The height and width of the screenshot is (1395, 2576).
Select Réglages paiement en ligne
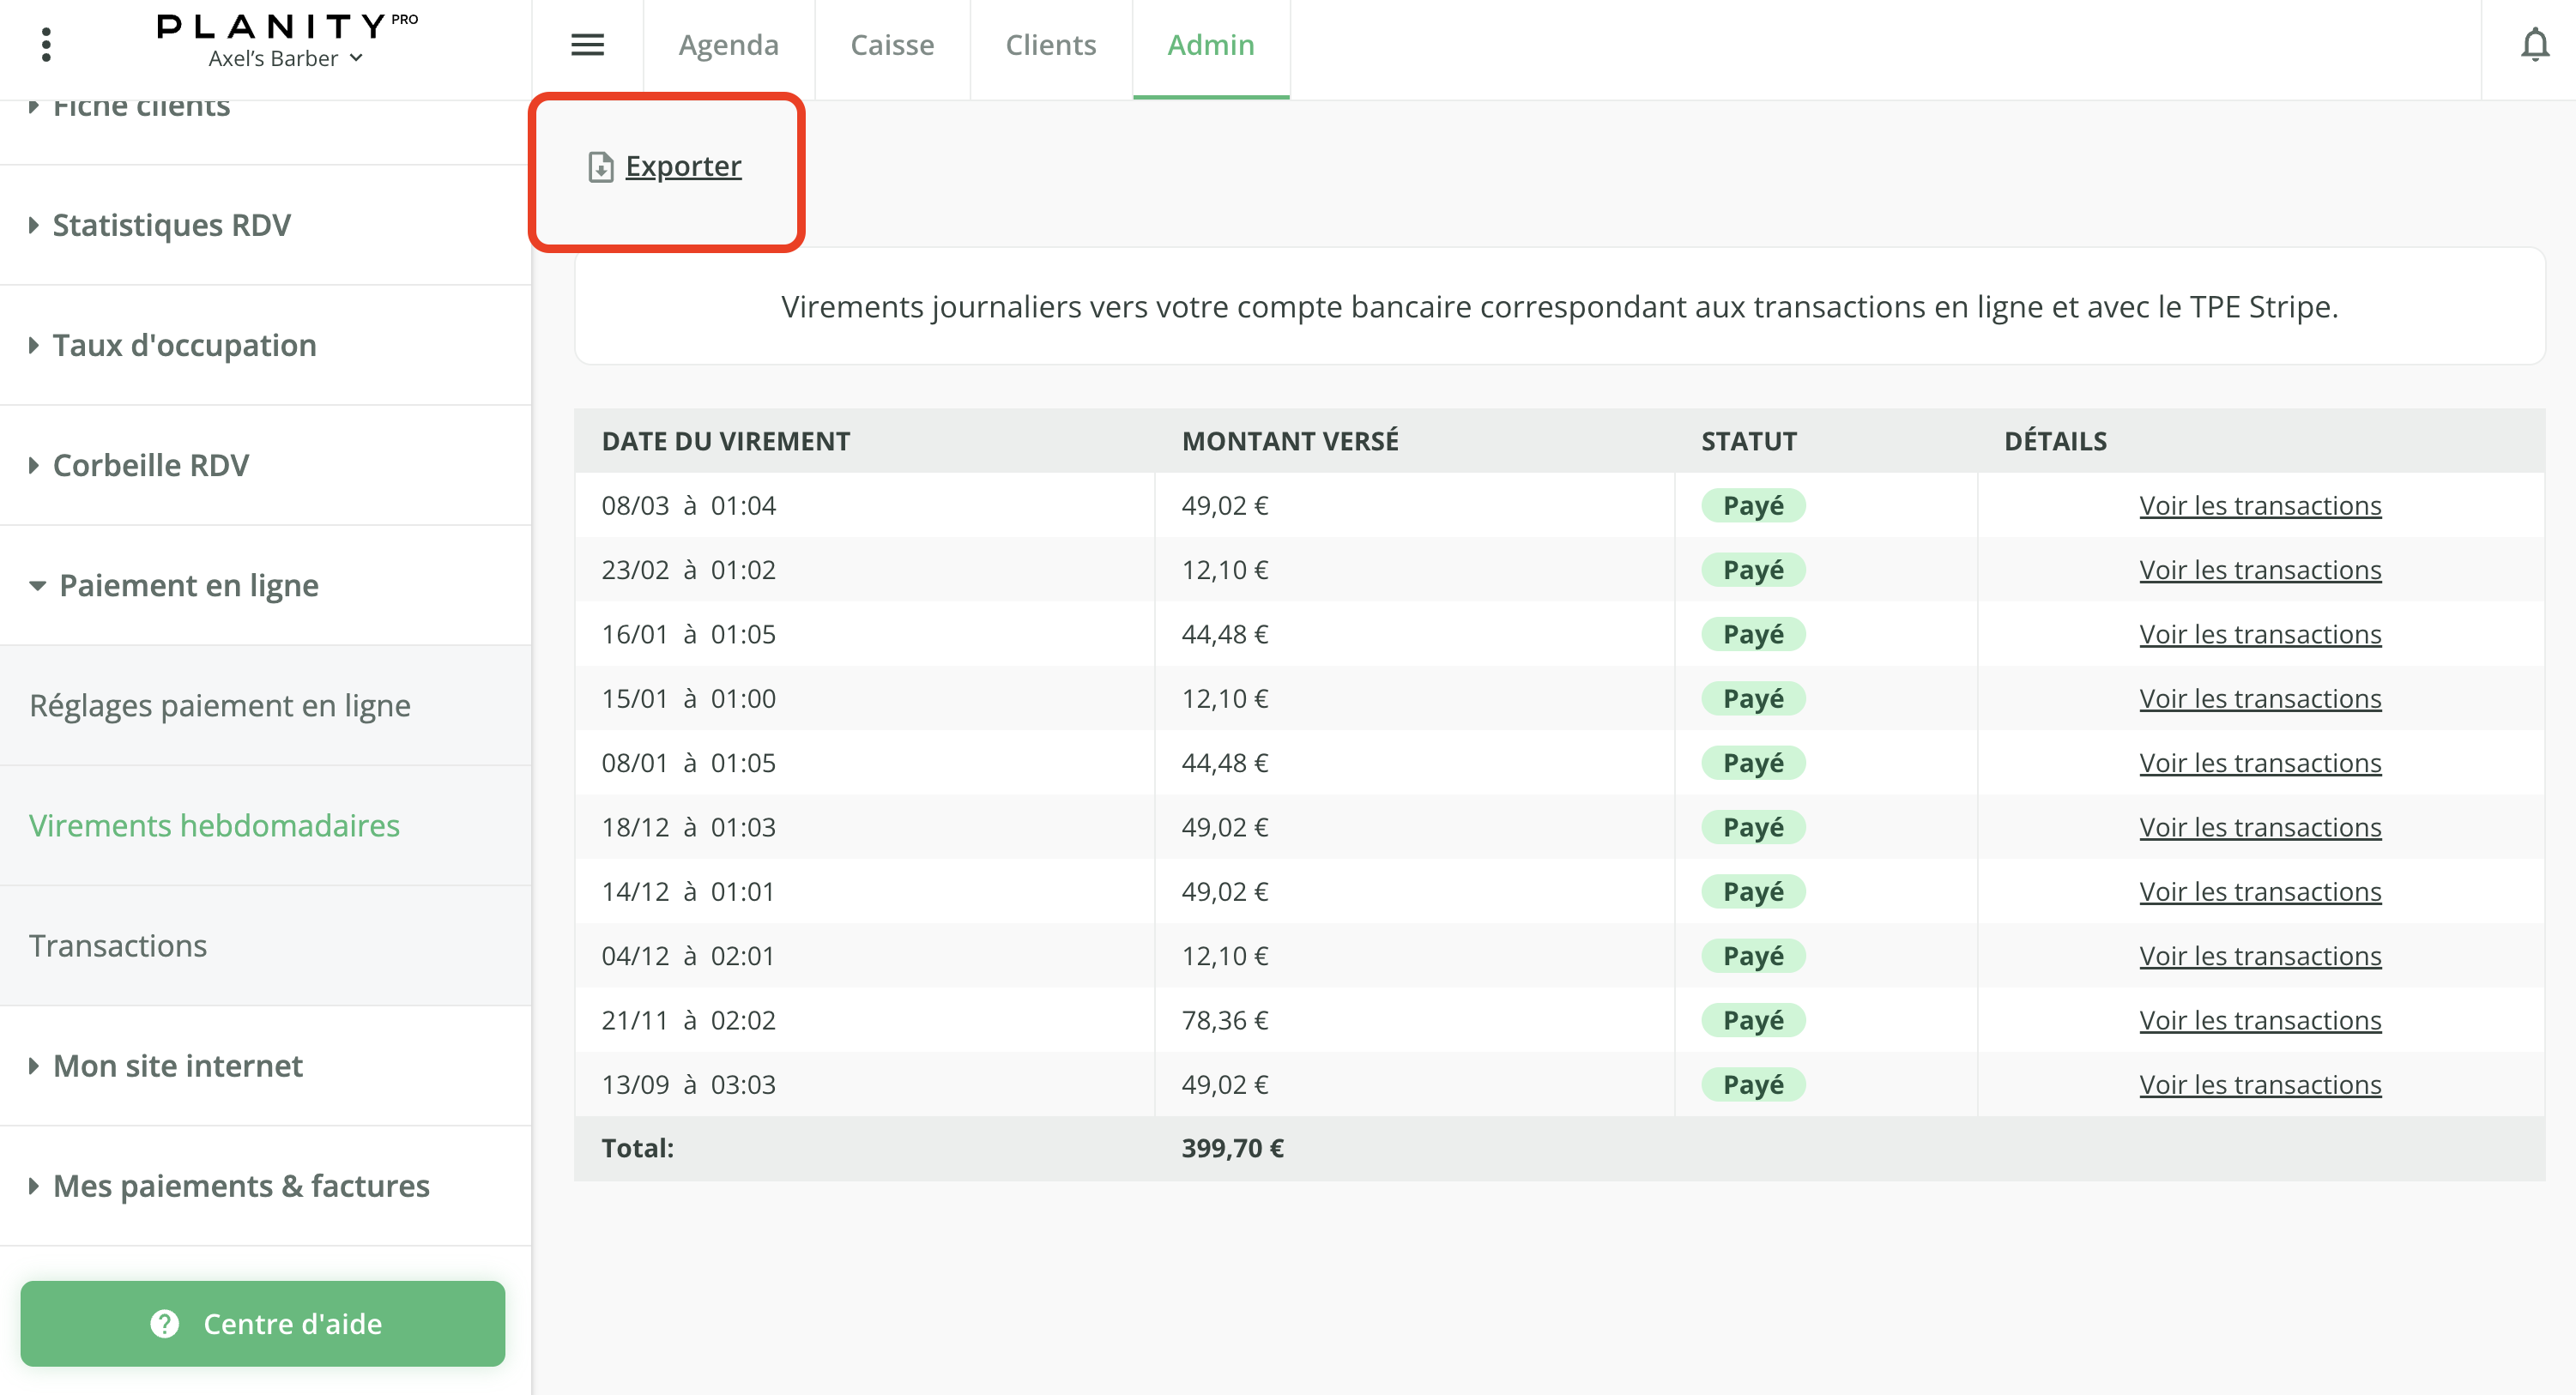(x=220, y=705)
